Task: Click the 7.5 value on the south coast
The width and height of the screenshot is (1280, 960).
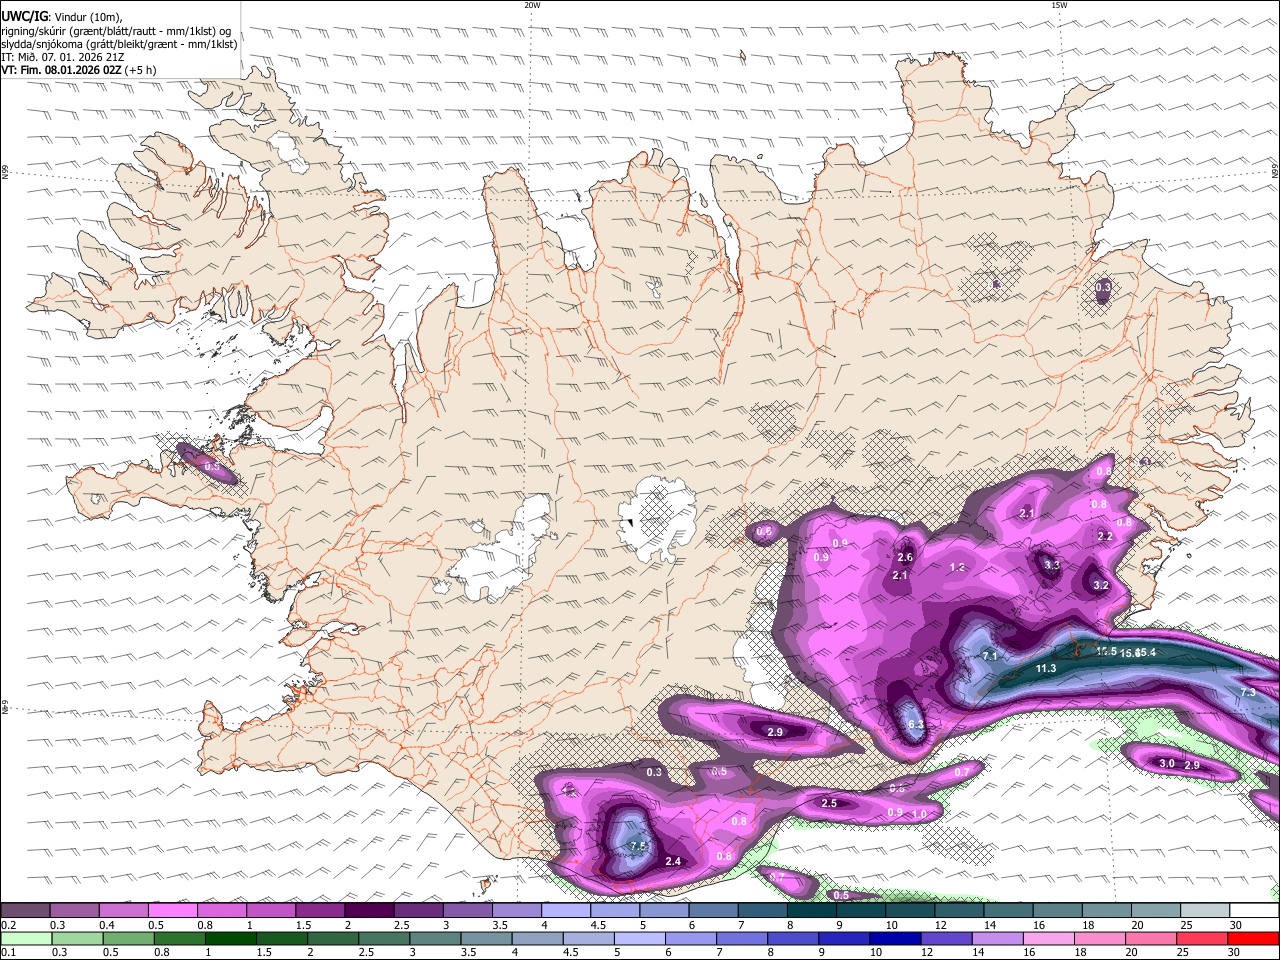Action: click(x=639, y=846)
